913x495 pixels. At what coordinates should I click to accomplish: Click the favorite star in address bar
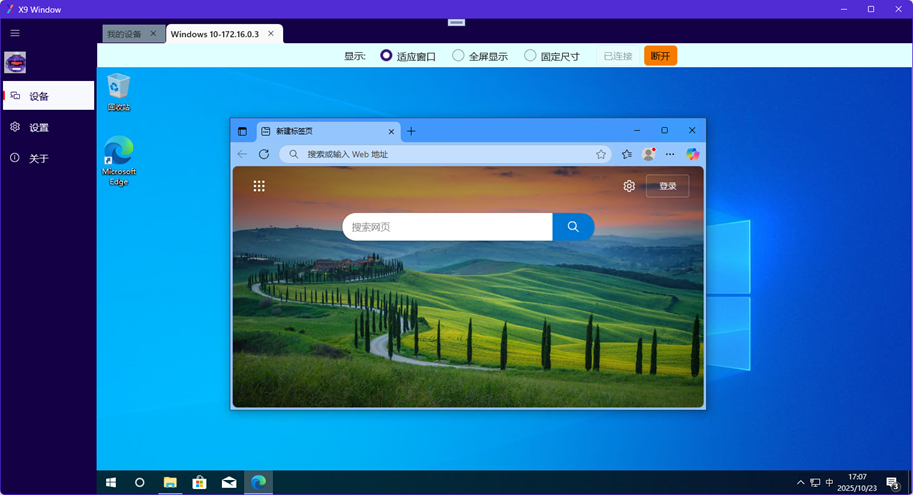[601, 154]
